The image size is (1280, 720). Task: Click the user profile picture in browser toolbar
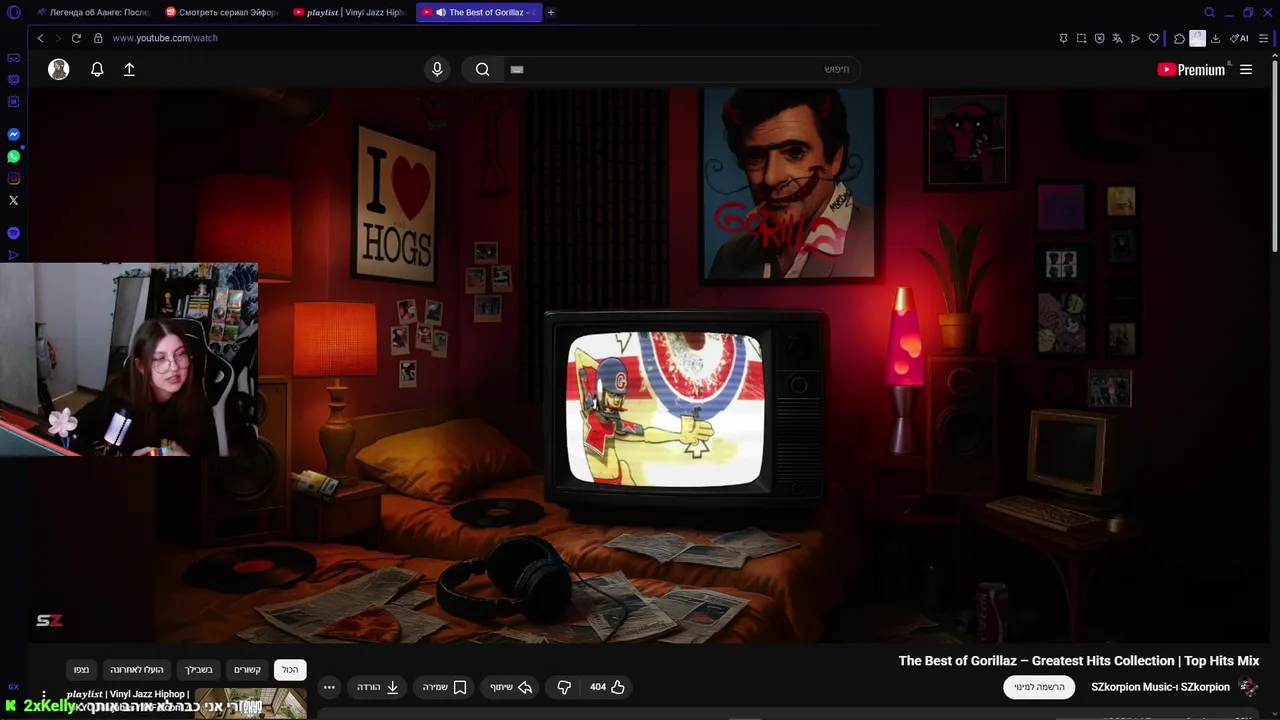pyautogui.click(x=1197, y=38)
